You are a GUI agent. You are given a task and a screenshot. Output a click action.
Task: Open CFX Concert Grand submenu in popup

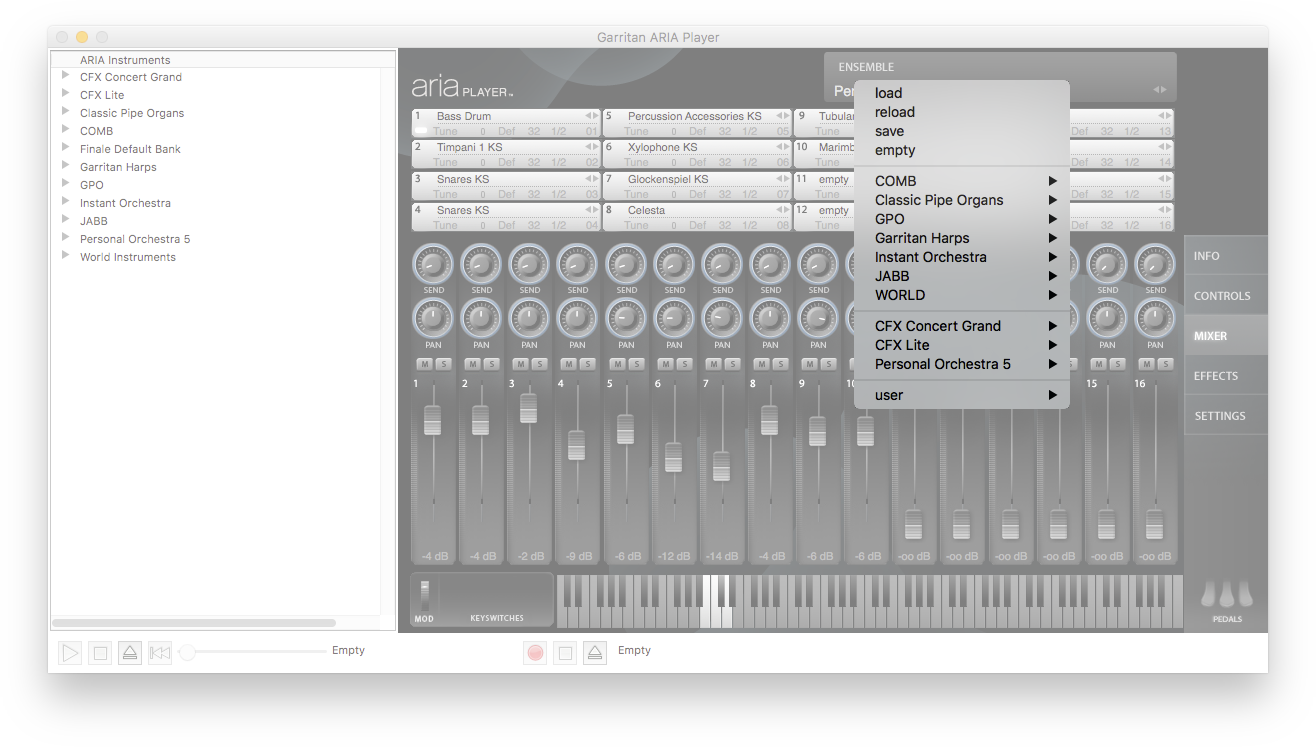tap(962, 326)
